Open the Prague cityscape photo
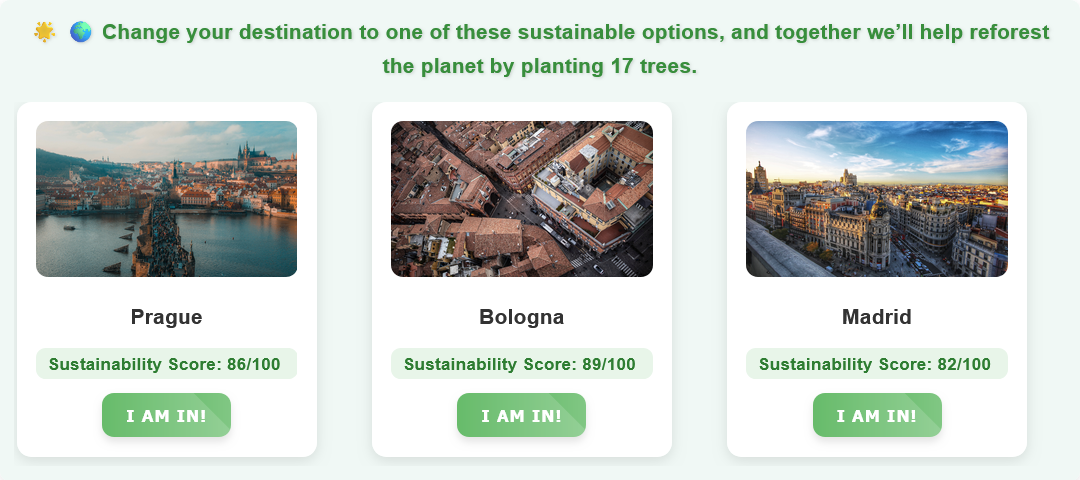 (166, 199)
